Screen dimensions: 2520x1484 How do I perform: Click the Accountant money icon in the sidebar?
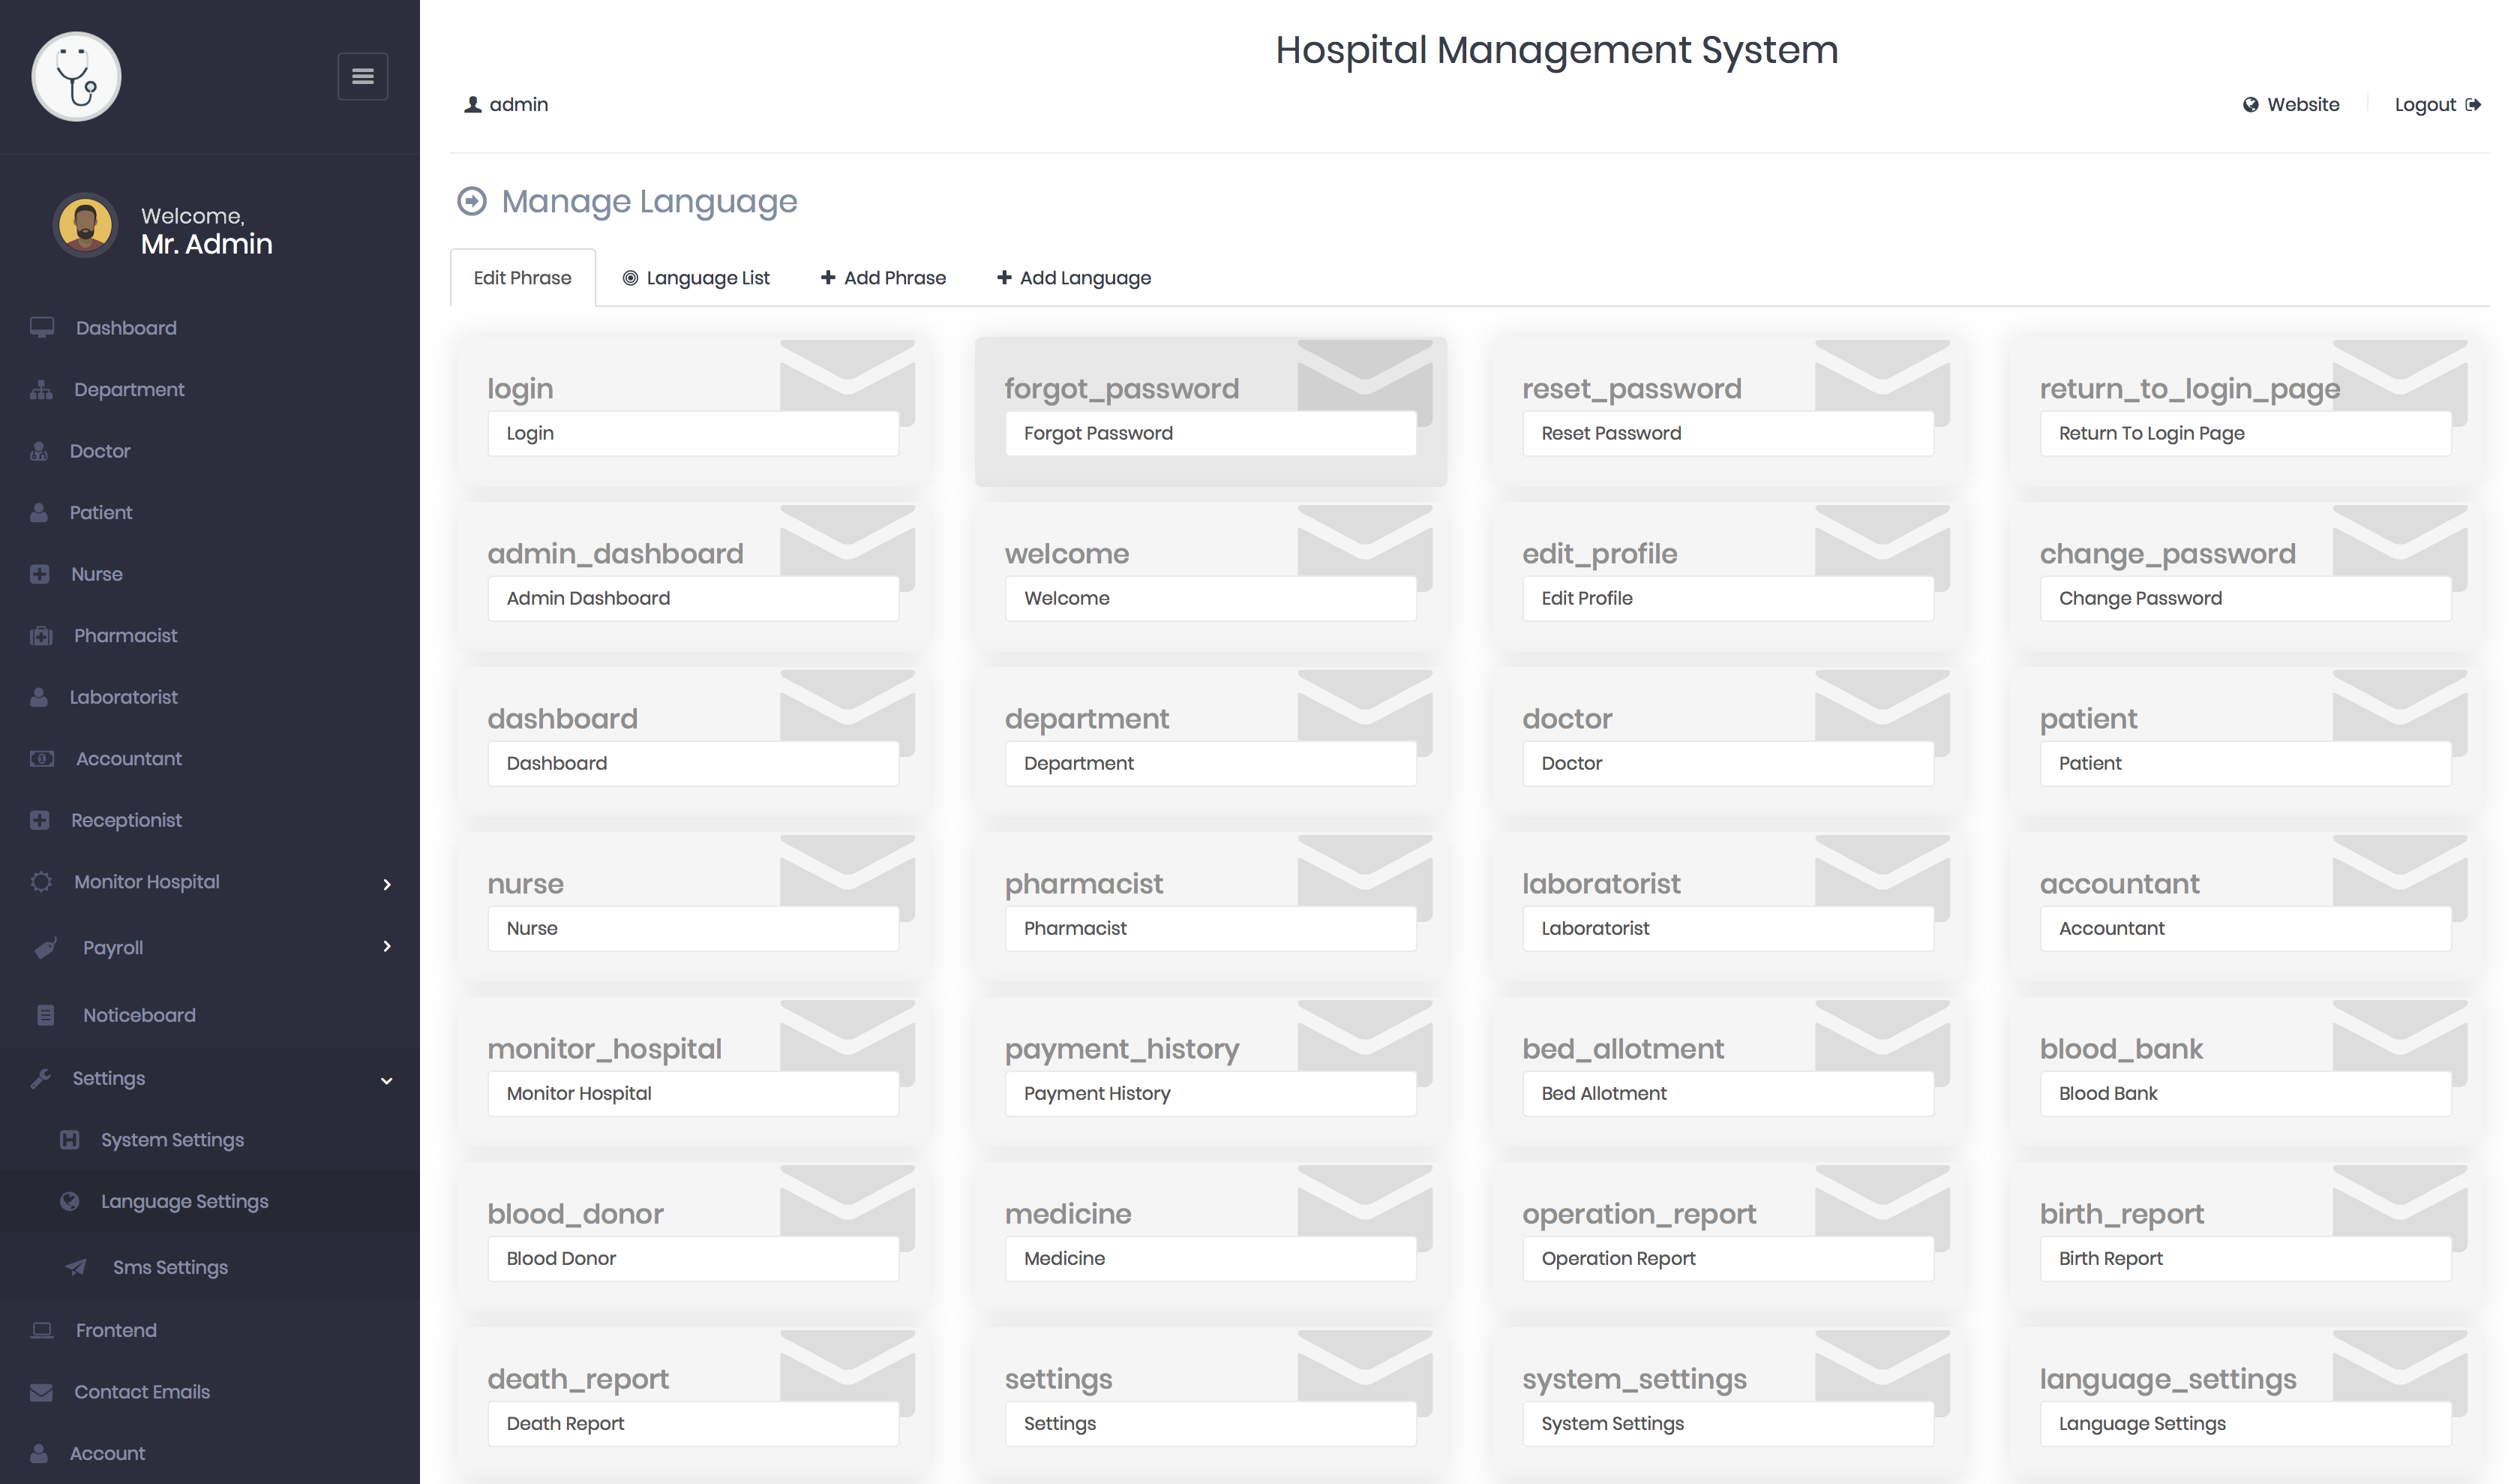(x=42, y=759)
